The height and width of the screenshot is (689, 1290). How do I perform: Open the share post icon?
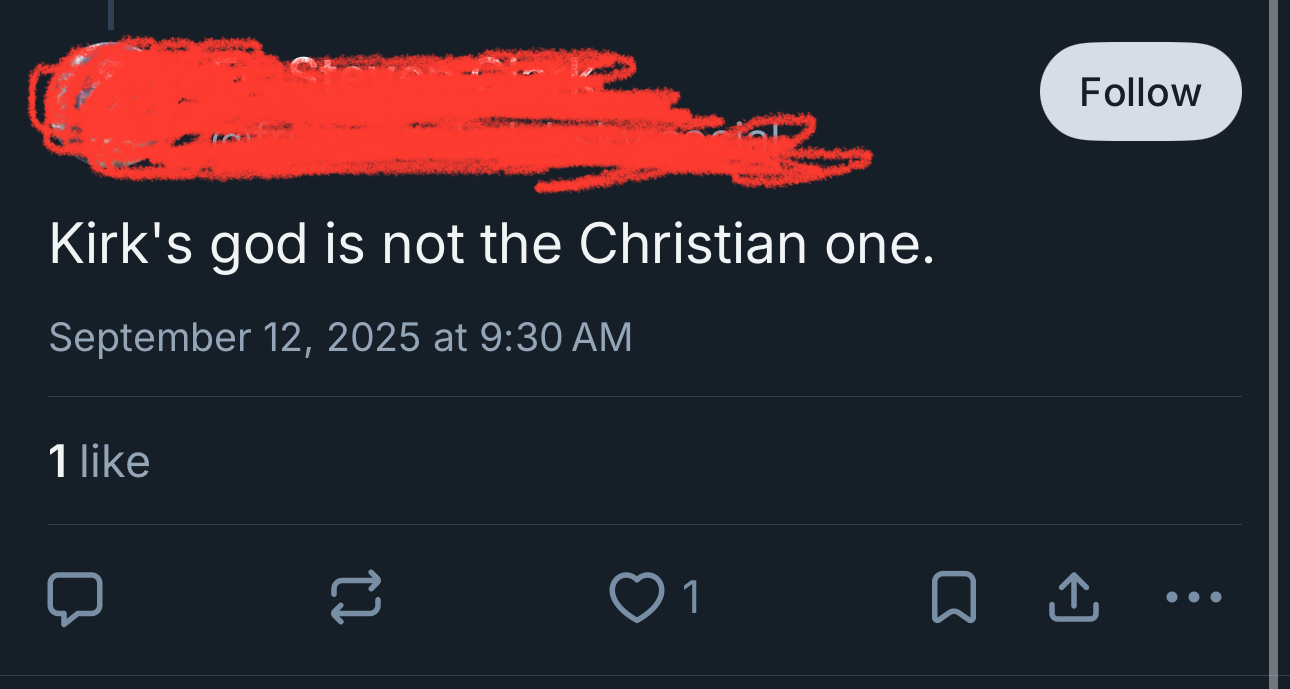click(x=1072, y=598)
